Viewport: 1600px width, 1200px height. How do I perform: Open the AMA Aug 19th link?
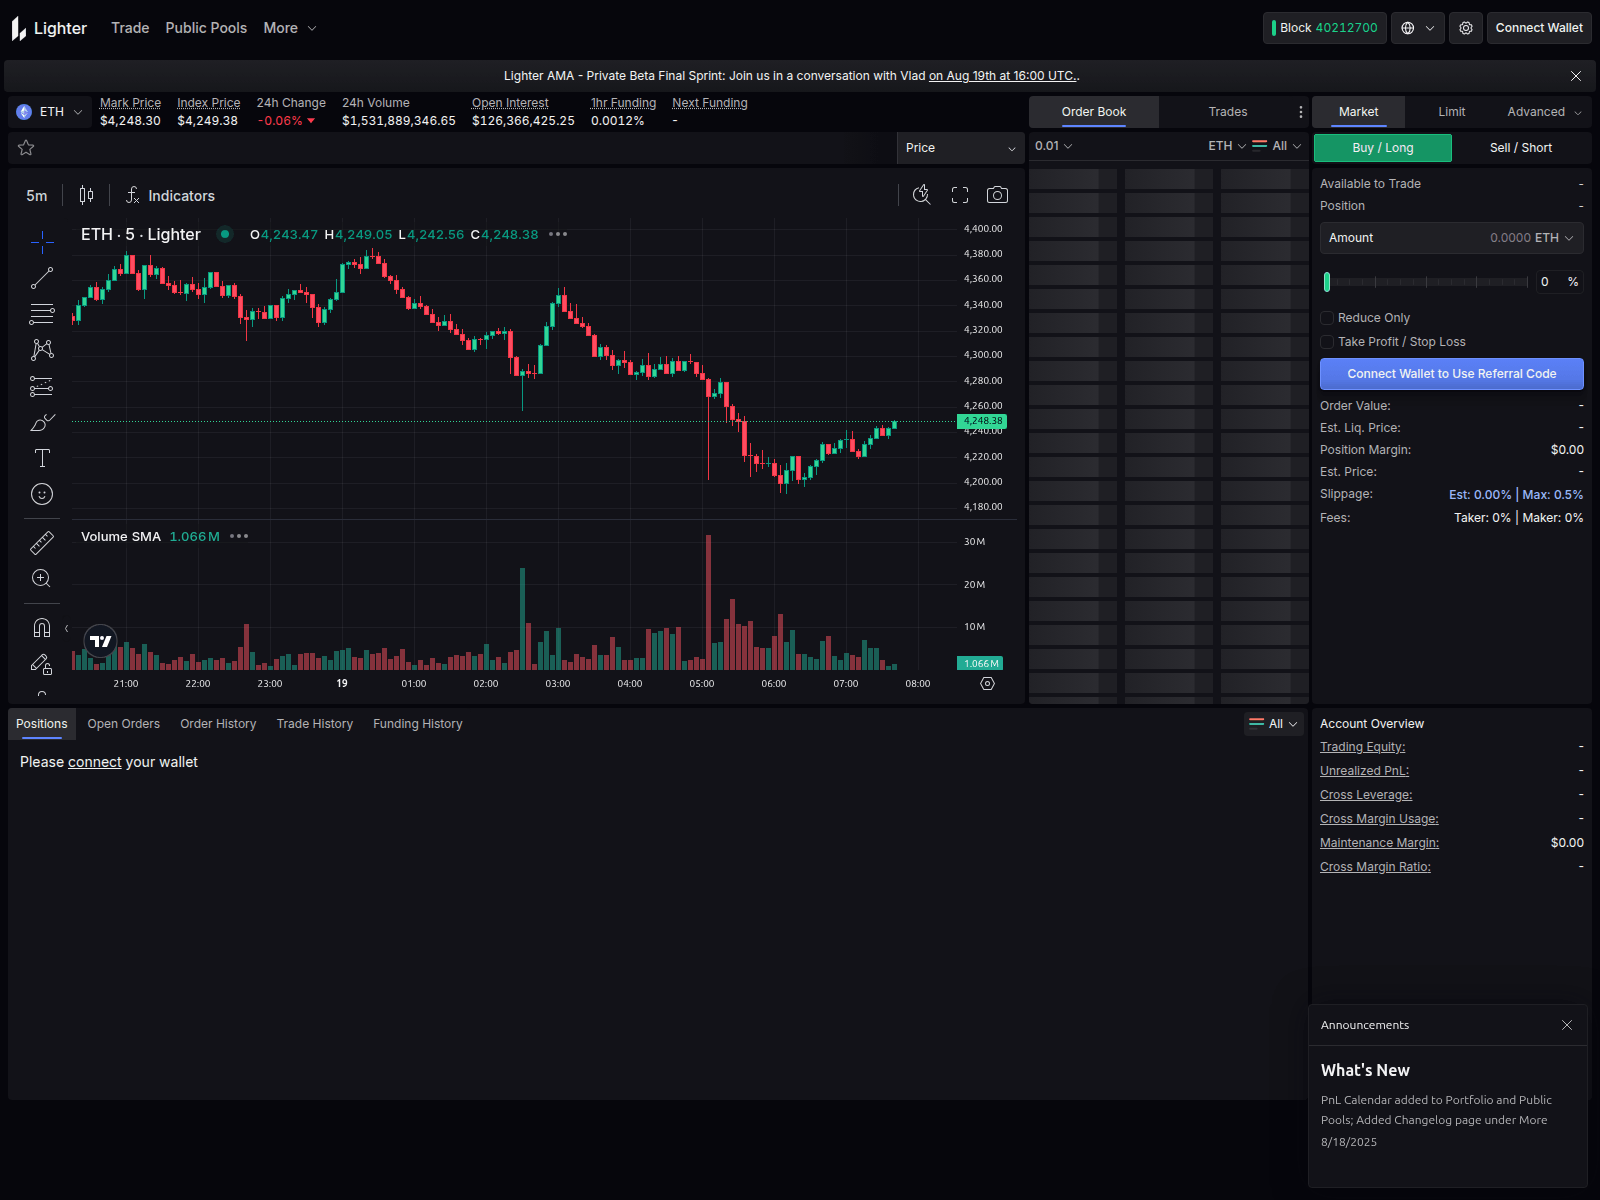1002,76
